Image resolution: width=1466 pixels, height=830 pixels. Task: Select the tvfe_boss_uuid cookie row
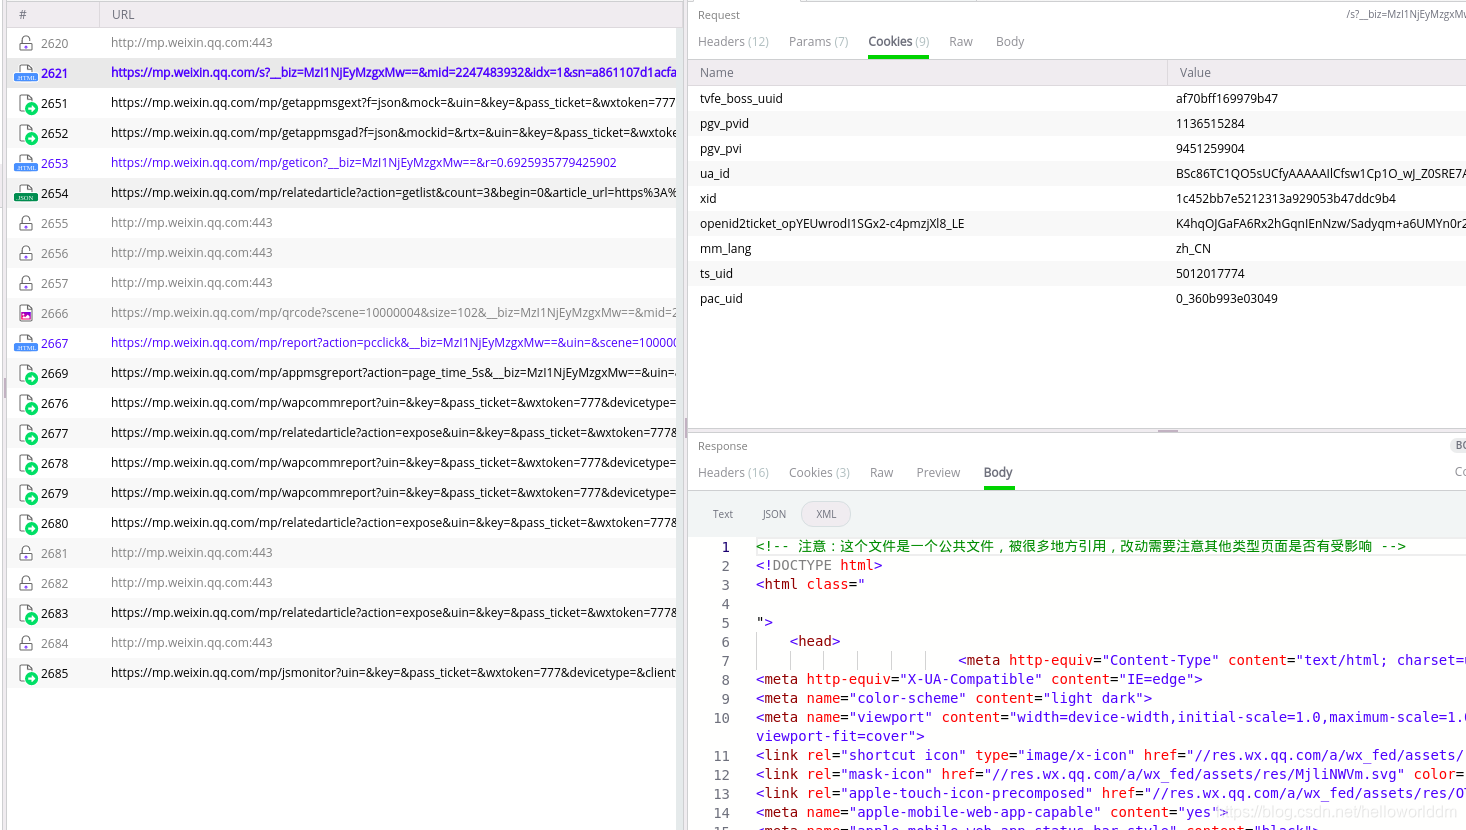(x=1077, y=99)
